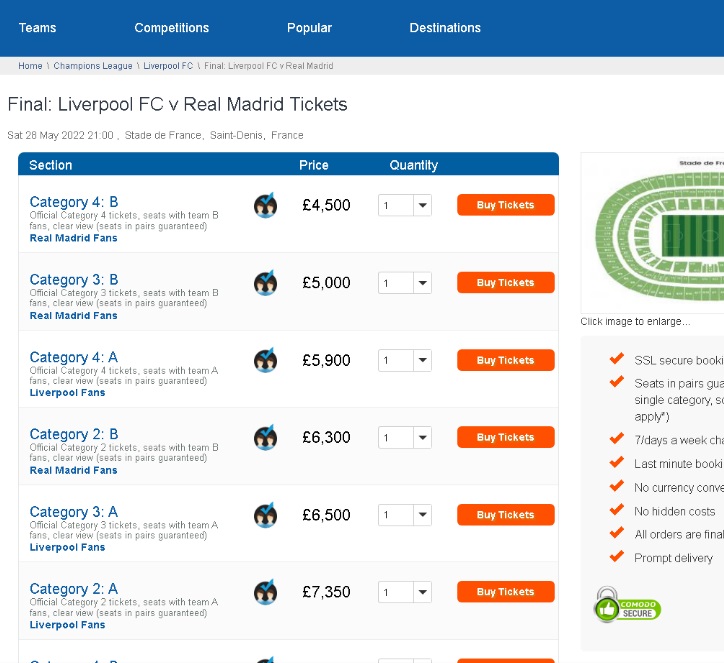Click Real Madrid Fans label under Category 4: B

(73, 238)
